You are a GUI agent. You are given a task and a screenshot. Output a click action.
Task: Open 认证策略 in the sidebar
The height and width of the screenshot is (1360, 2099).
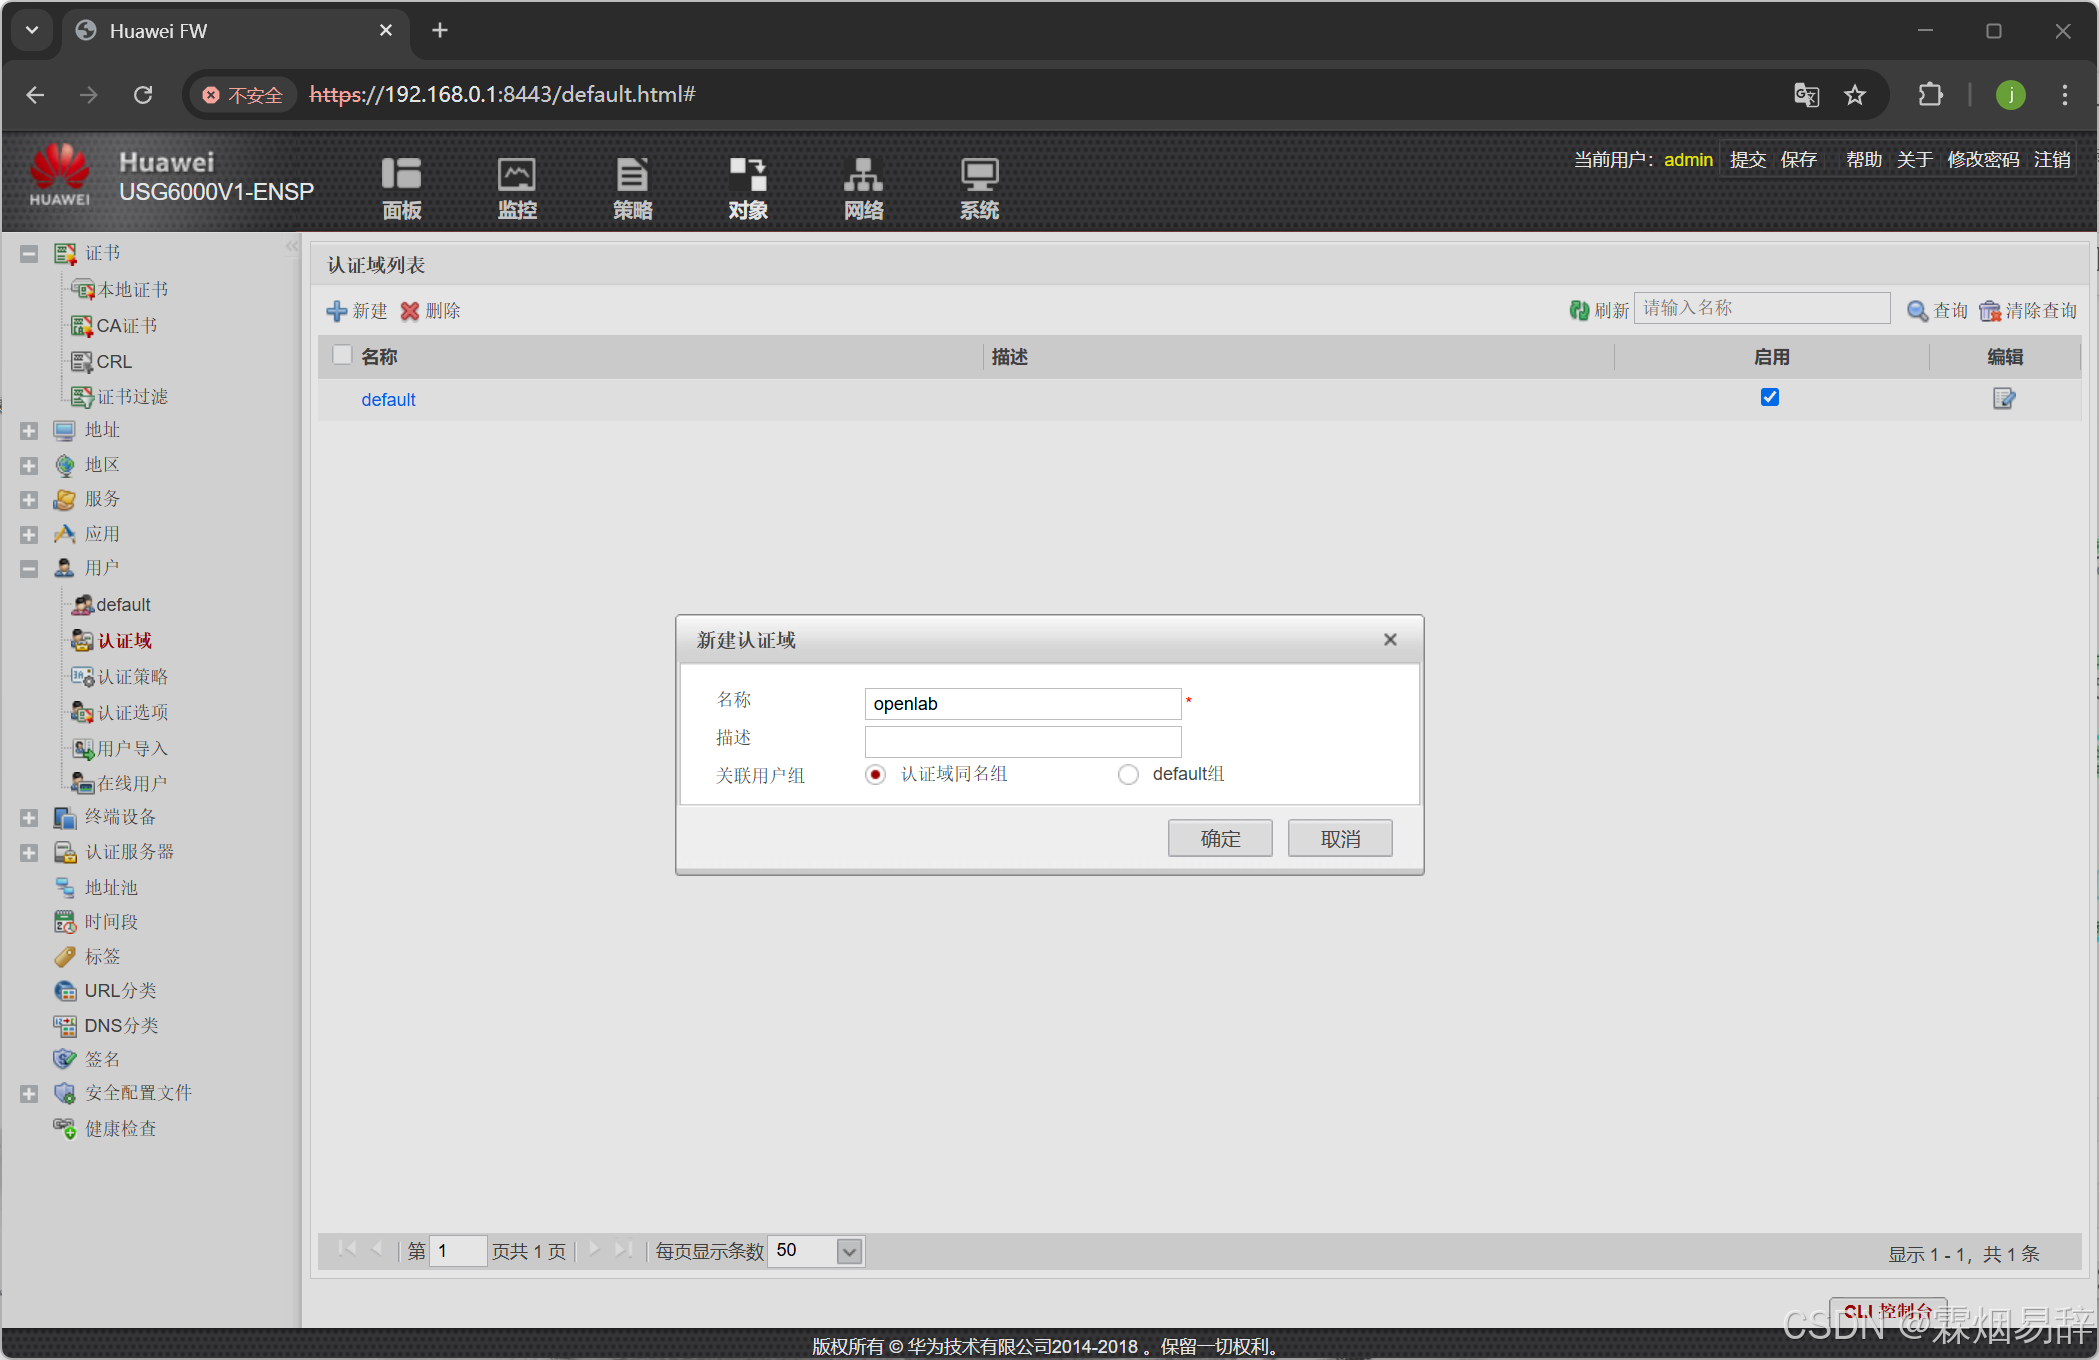132,677
